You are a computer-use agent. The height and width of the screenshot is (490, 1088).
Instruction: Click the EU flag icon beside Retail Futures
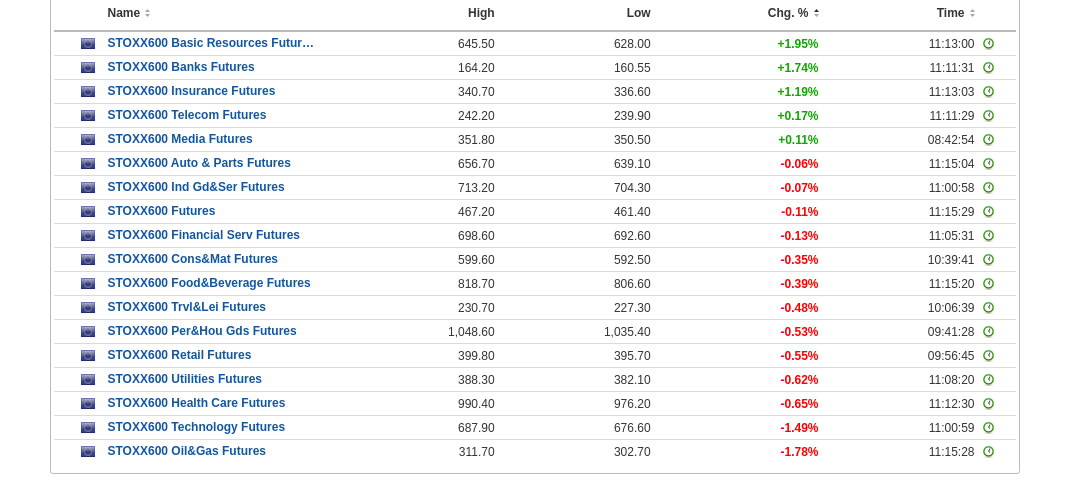(x=88, y=356)
